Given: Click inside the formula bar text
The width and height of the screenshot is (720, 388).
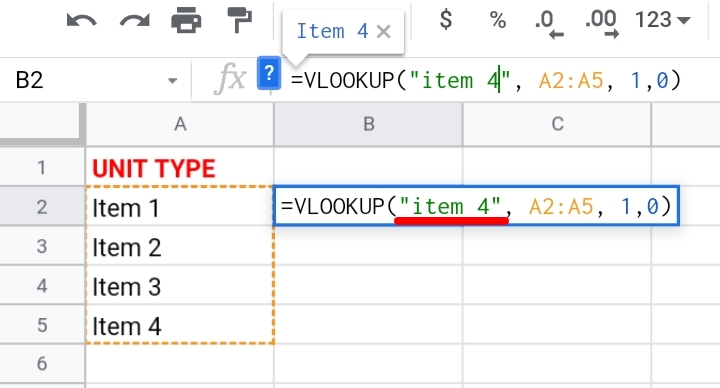Looking at the screenshot, I should pyautogui.click(x=486, y=81).
